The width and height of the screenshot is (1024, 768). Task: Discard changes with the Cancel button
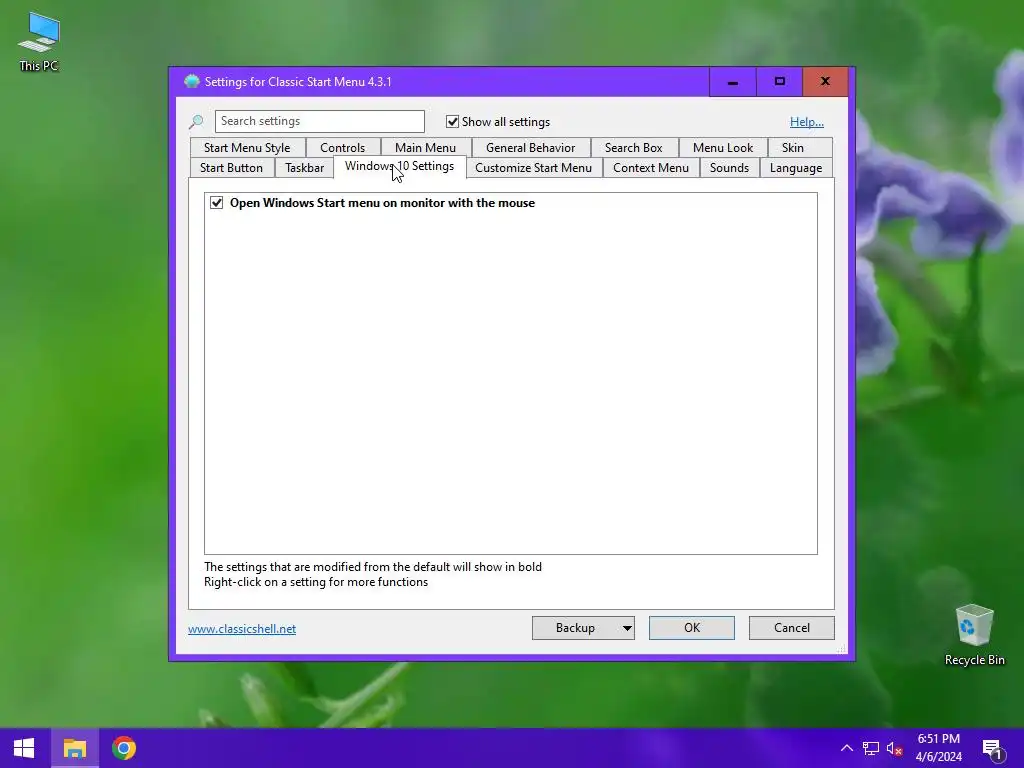tap(792, 628)
